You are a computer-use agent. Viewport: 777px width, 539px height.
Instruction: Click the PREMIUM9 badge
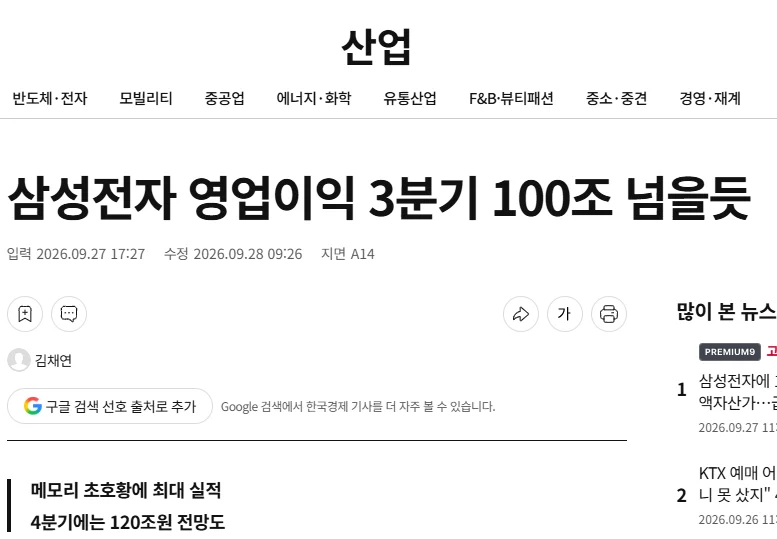[x=729, y=352]
